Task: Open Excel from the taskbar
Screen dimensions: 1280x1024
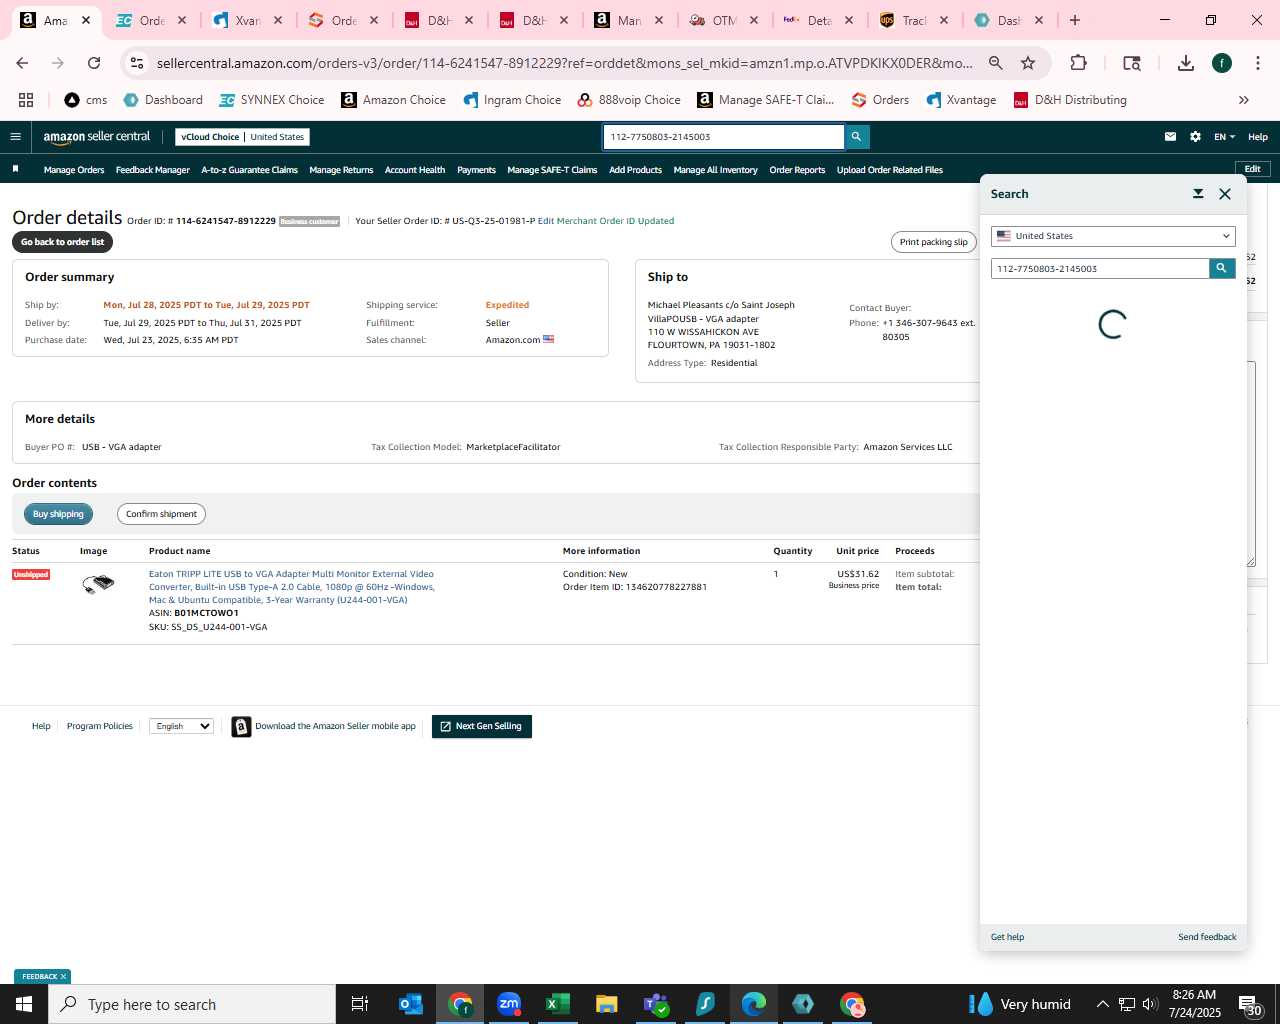Action: coord(558,1004)
